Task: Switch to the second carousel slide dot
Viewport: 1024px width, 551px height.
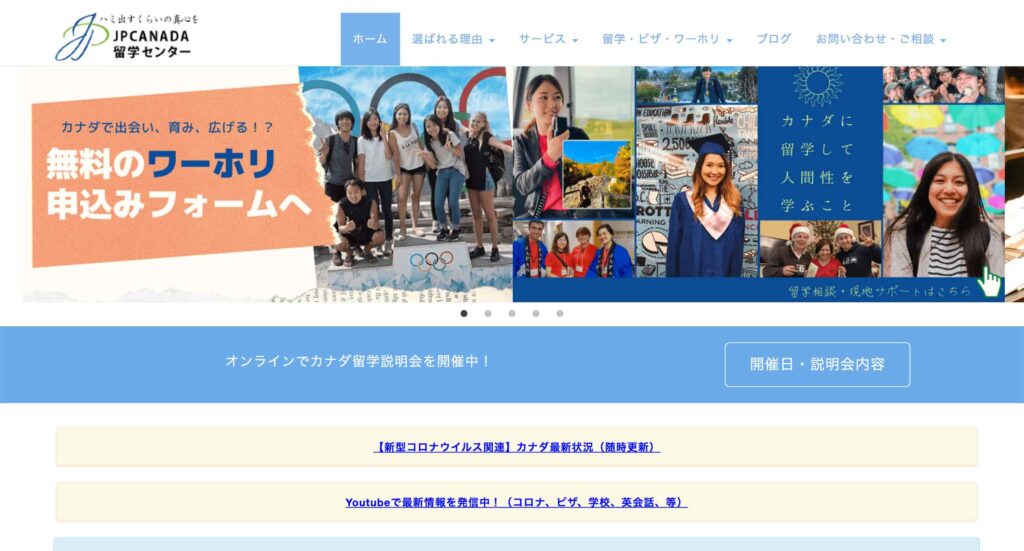Action: coord(488,313)
